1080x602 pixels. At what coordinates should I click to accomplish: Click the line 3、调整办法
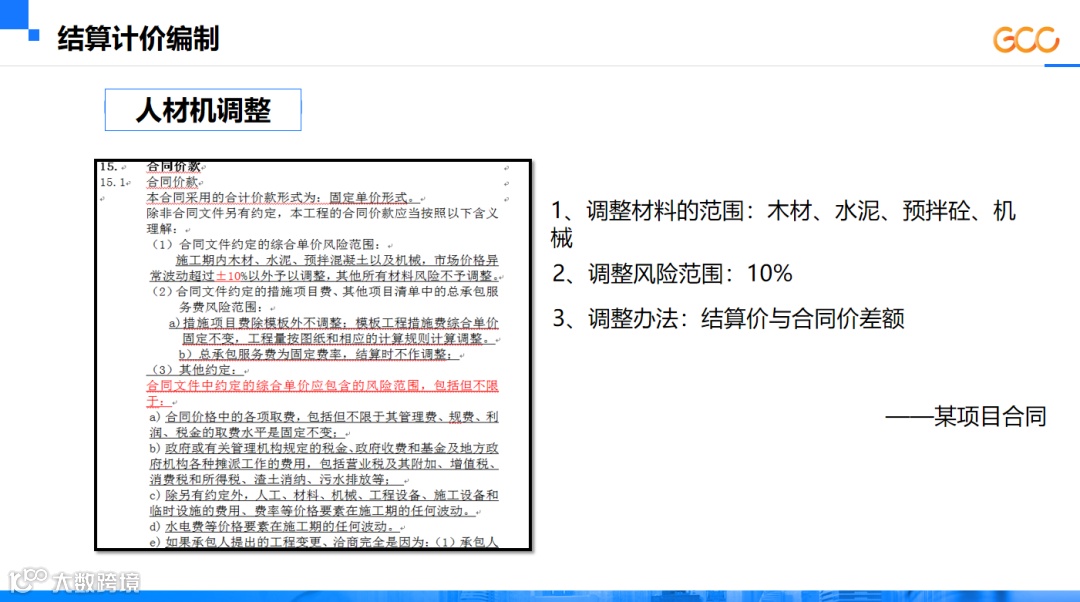click(x=728, y=318)
